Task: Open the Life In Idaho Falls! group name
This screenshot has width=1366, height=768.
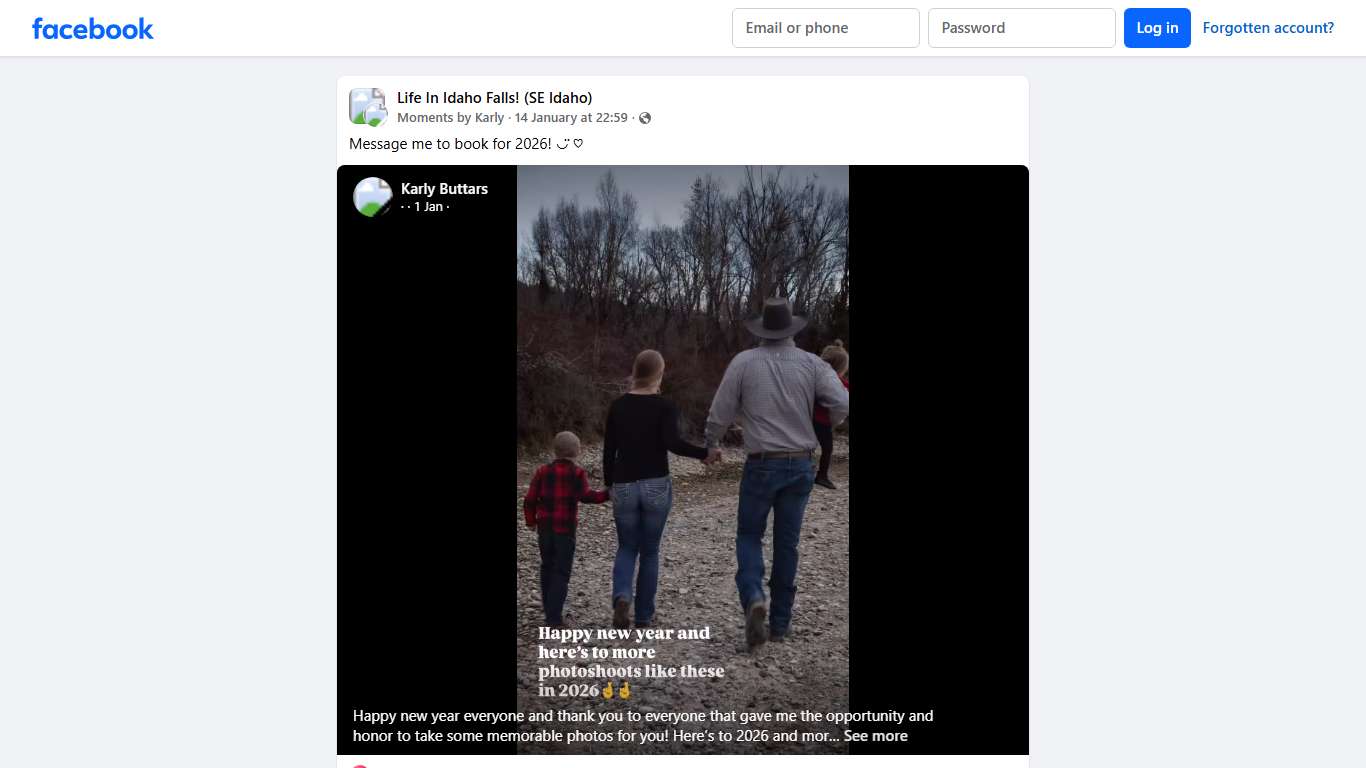Action: click(494, 97)
